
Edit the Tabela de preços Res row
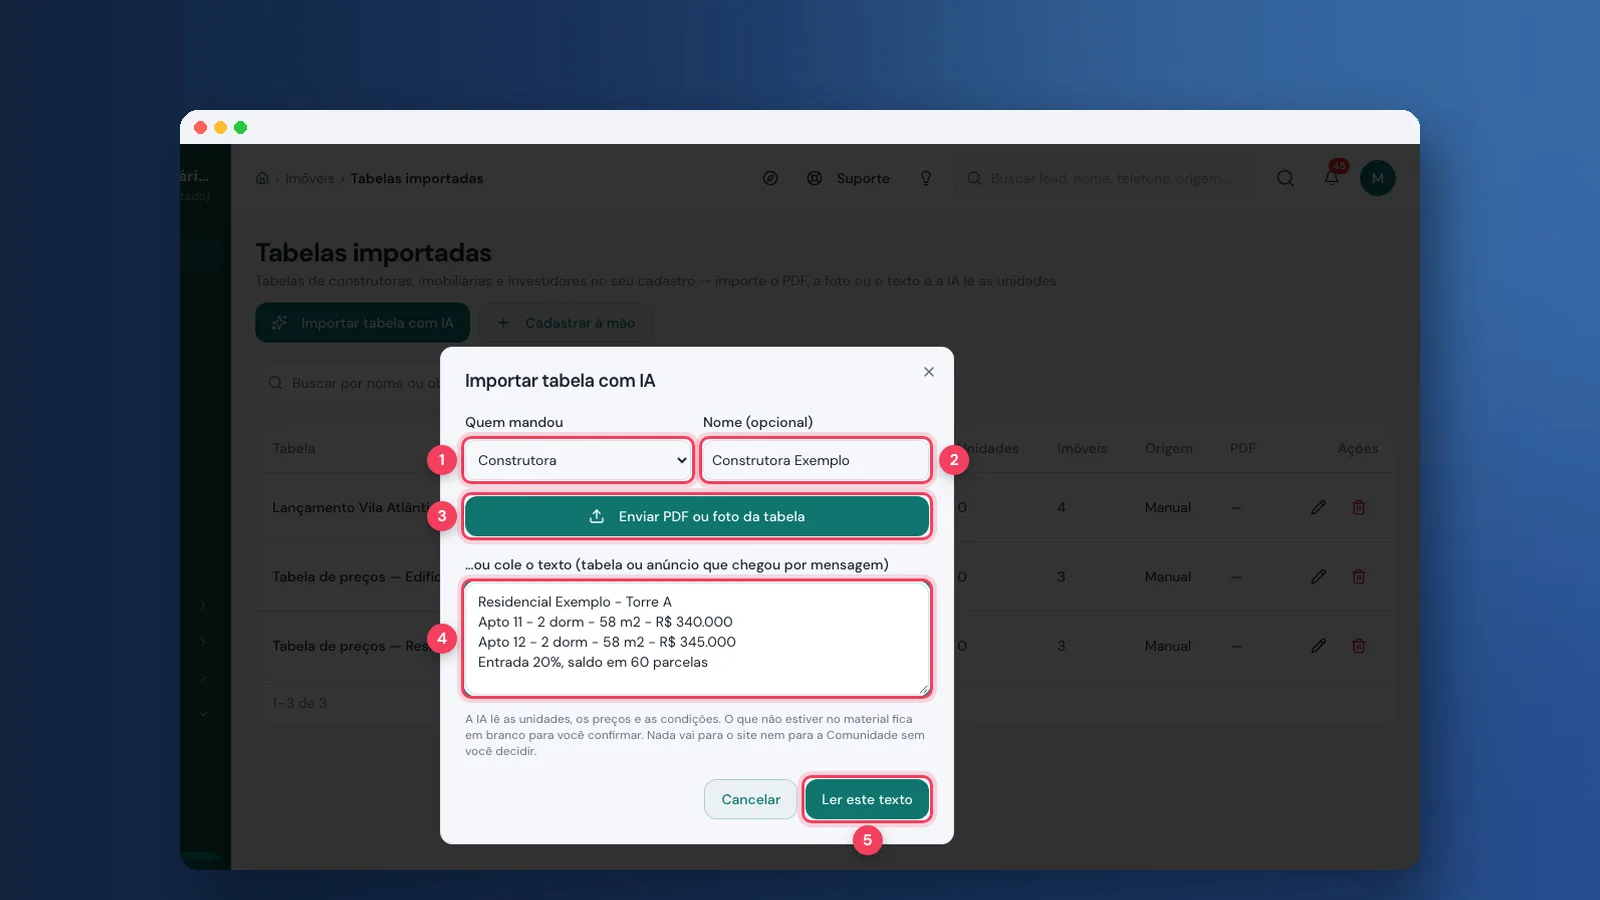click(x=1319, y=646)
